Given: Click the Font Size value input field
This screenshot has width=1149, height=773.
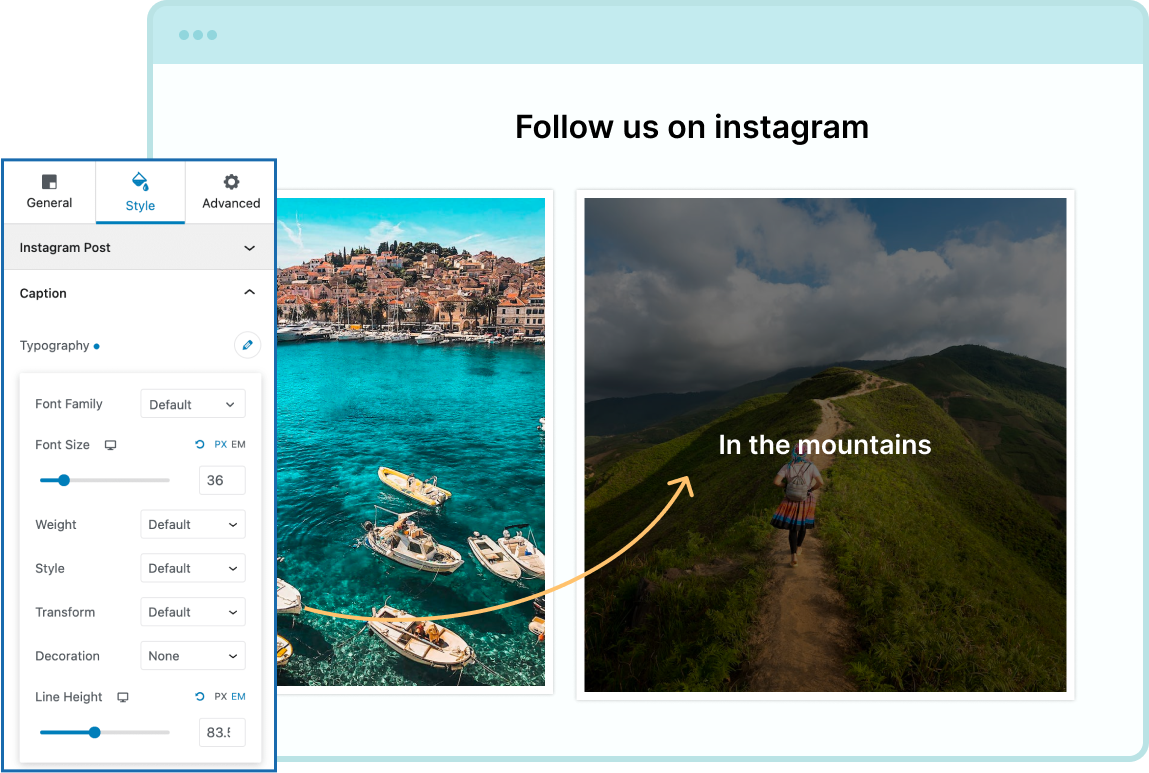Looking at the screenshot, I should coord(222,480).
